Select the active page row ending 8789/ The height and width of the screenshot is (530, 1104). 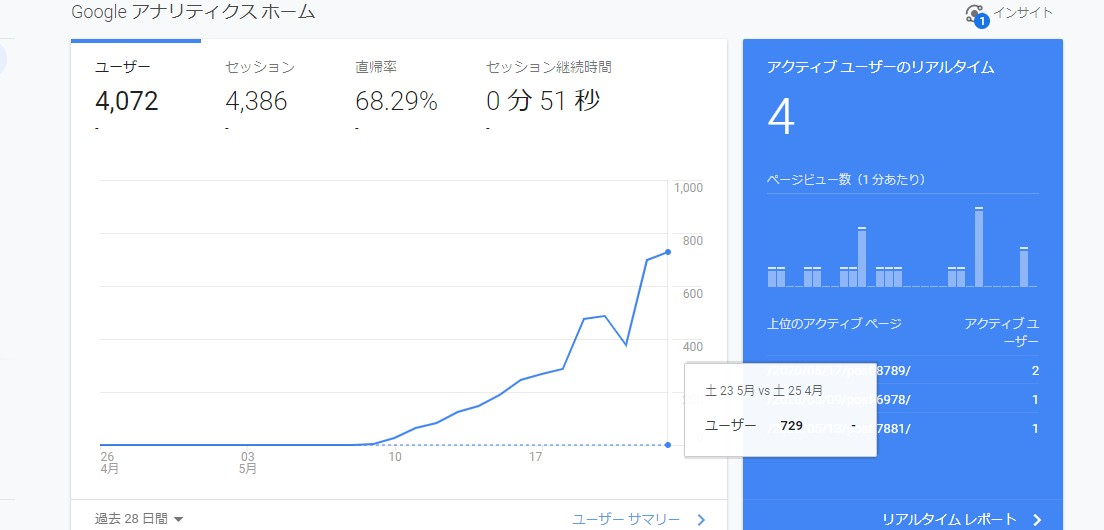tap(903, 371)
